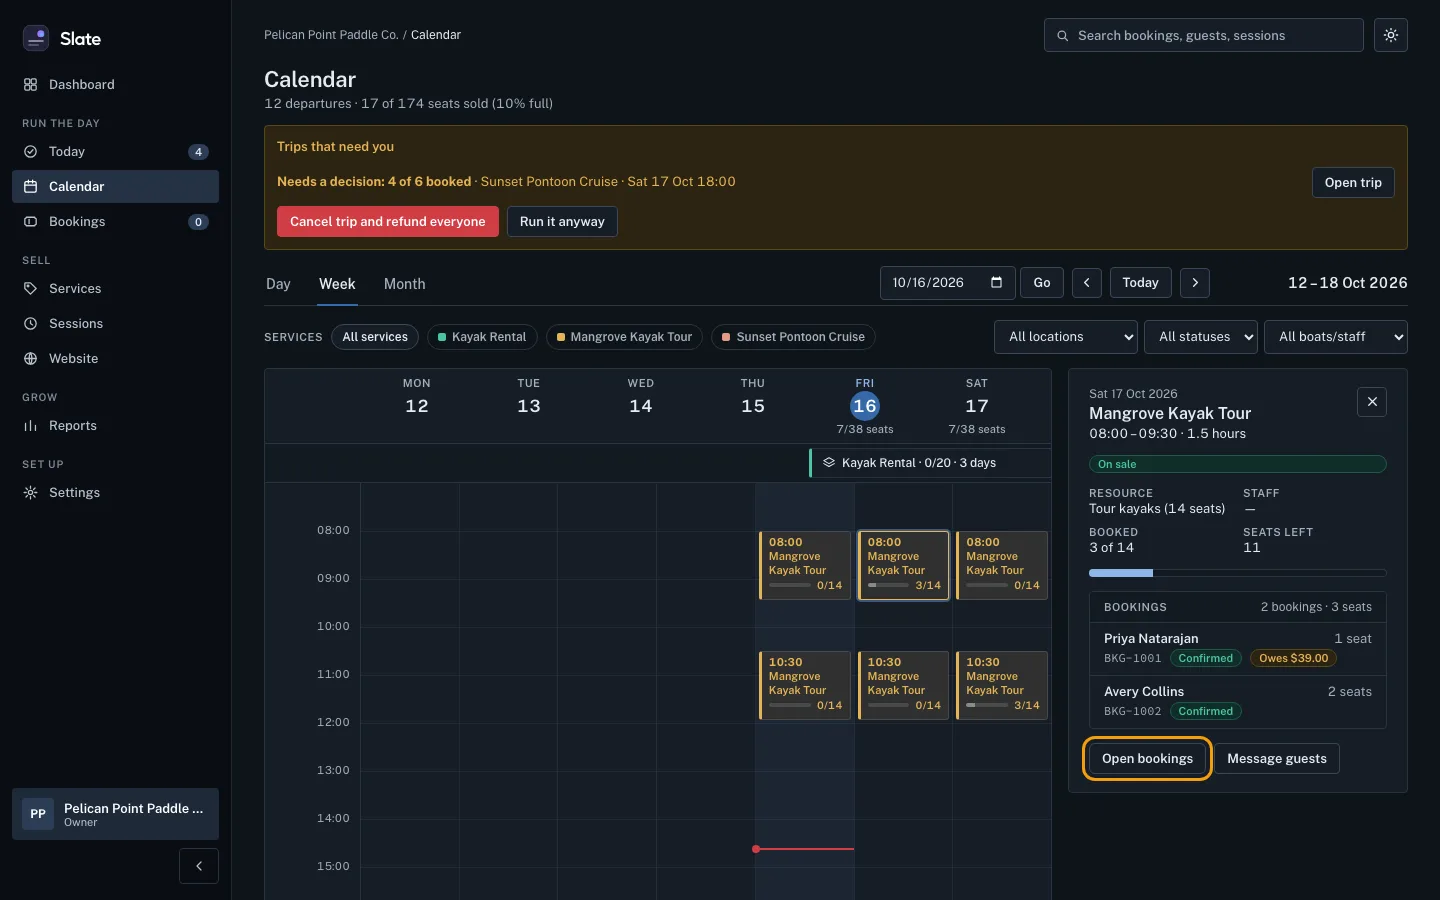Screen dimensions: 1440x900
Task: Open Bookings in the sidebar
Action: pyautogui.click(x=115, y=222)
